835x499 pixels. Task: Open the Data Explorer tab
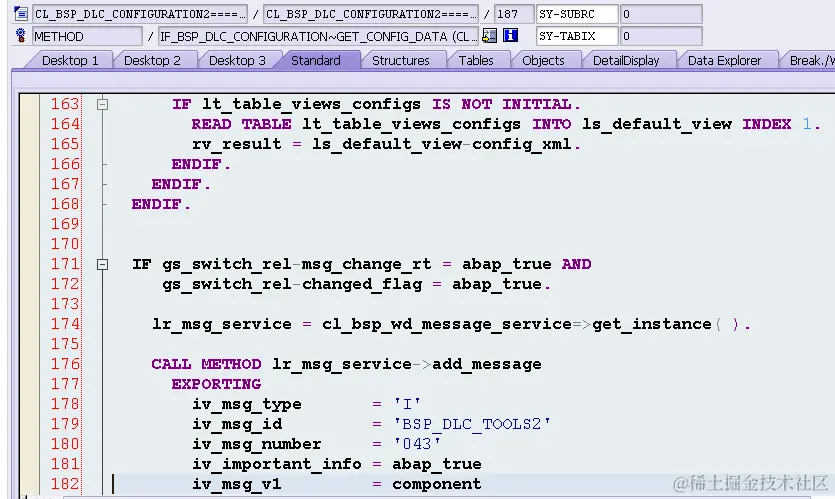point(724,61)
